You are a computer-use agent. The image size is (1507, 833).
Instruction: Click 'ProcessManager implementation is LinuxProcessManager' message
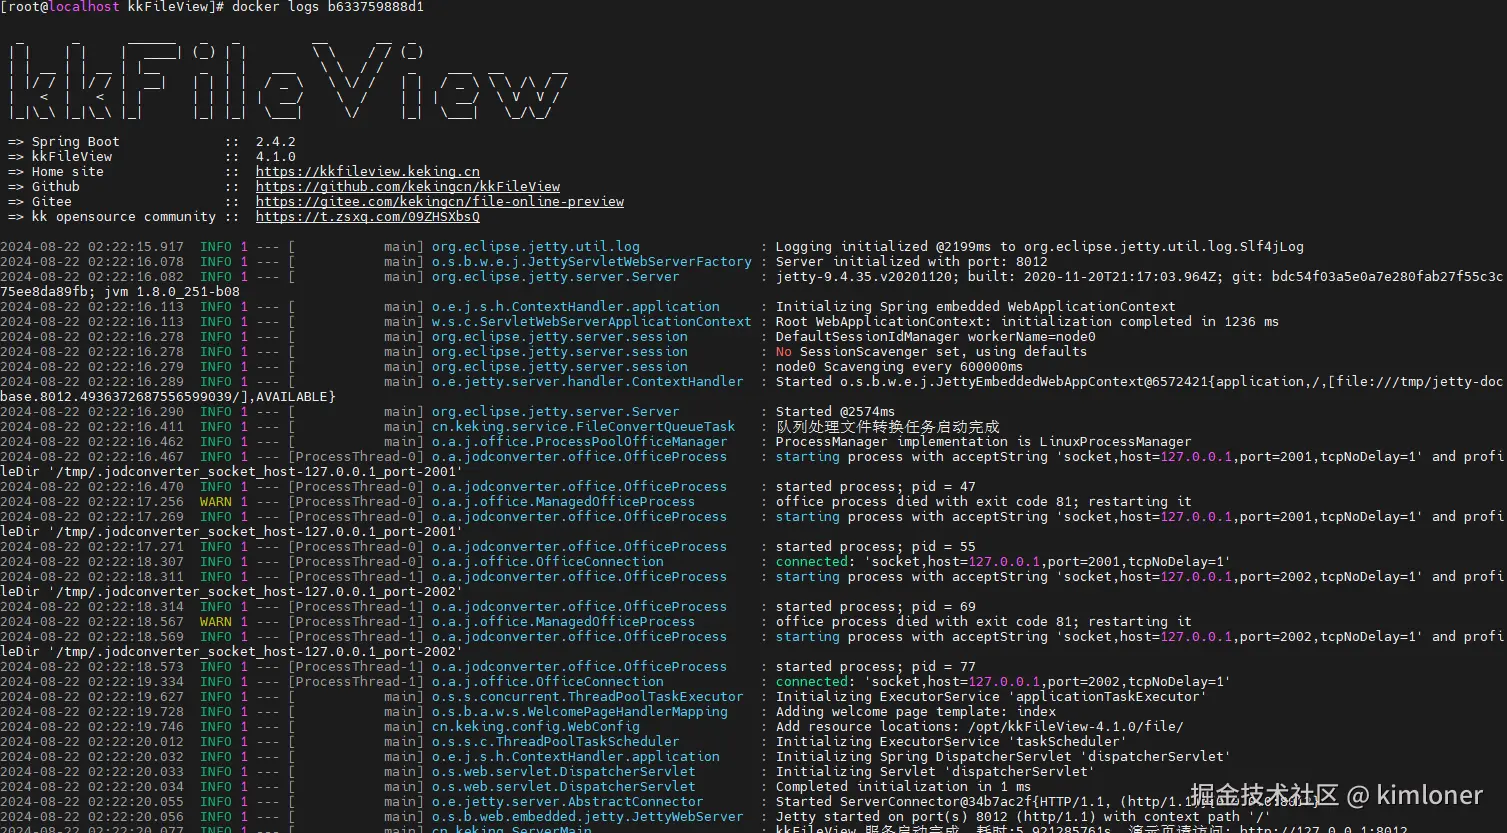click(984, 442)
